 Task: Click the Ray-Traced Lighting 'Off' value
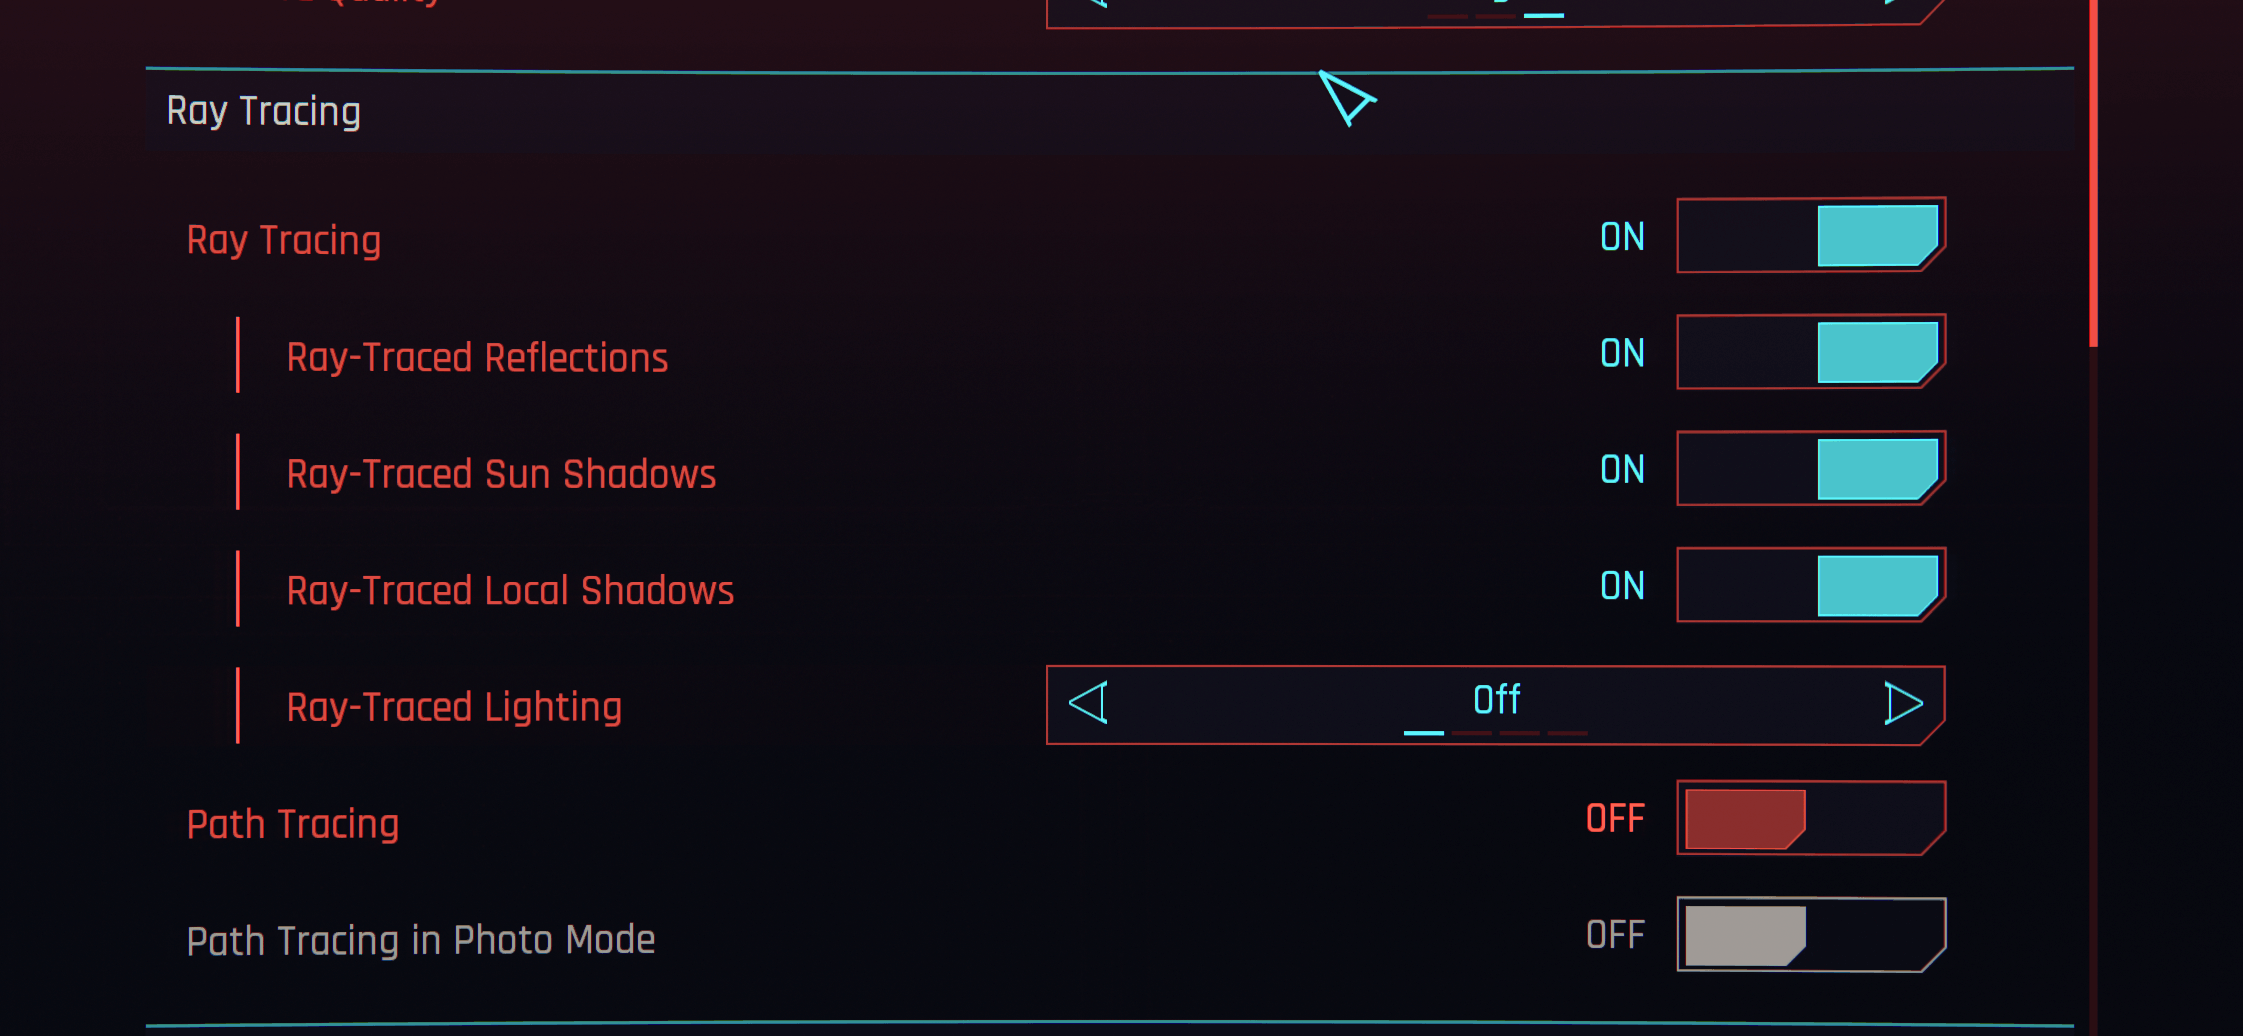pyautogui.click(x=1496, y=699)
